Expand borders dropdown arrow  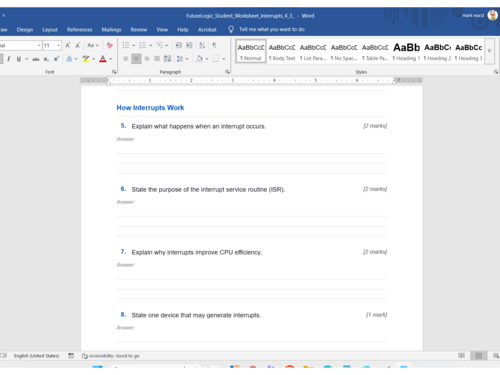[224, 59]
